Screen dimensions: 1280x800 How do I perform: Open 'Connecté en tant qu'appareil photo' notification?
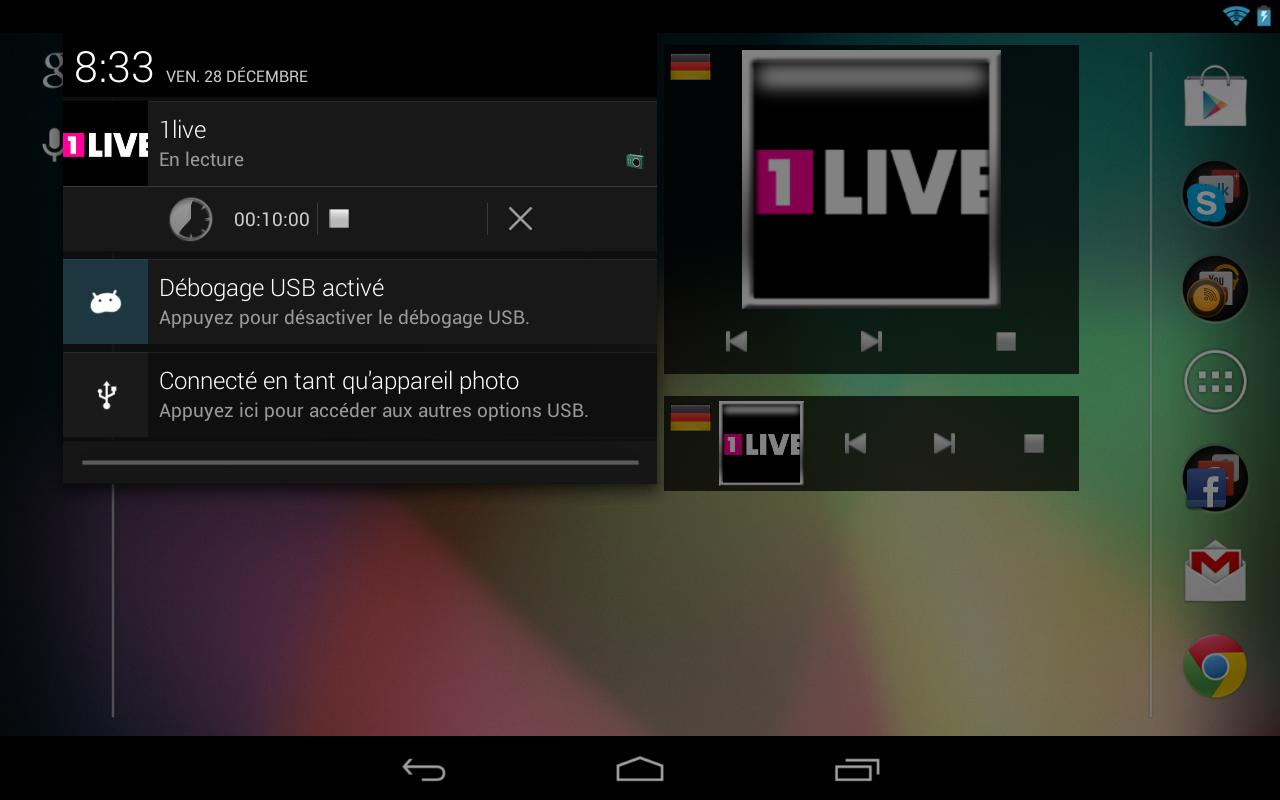360,395
